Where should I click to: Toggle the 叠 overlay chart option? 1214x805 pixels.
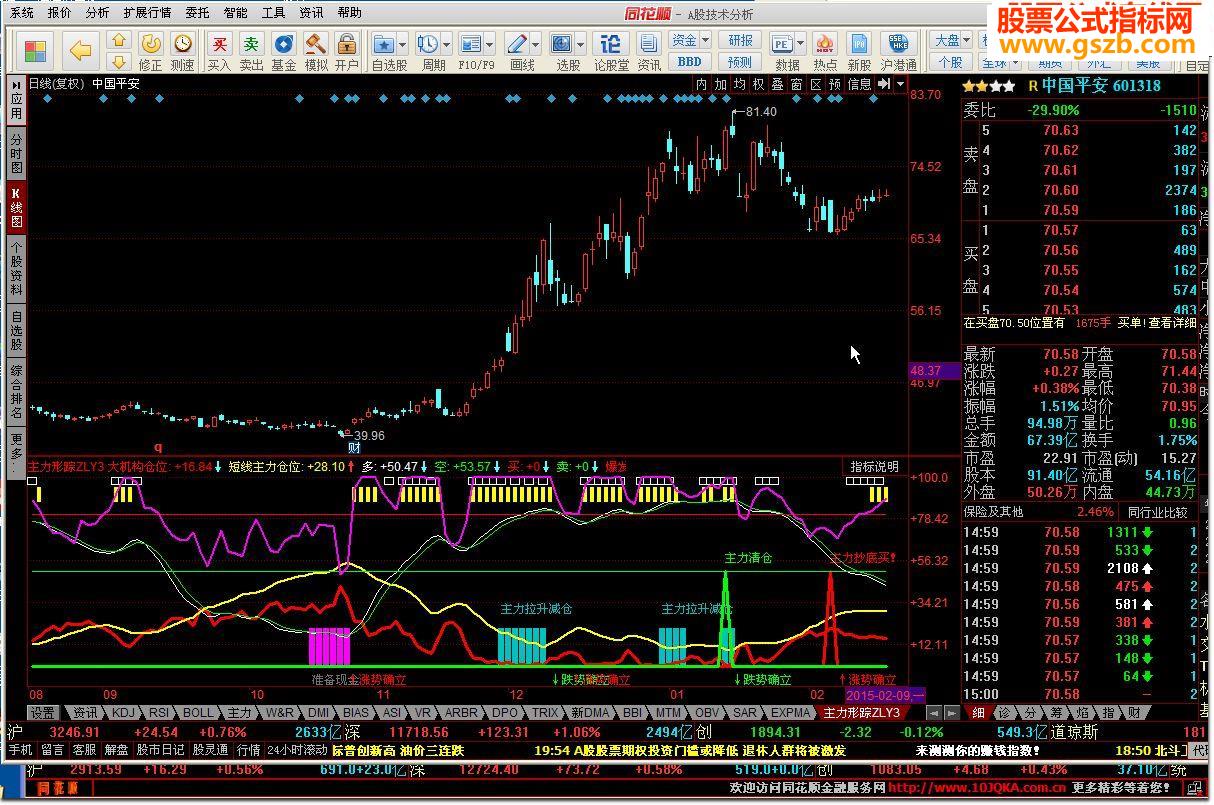coord(778,85)
